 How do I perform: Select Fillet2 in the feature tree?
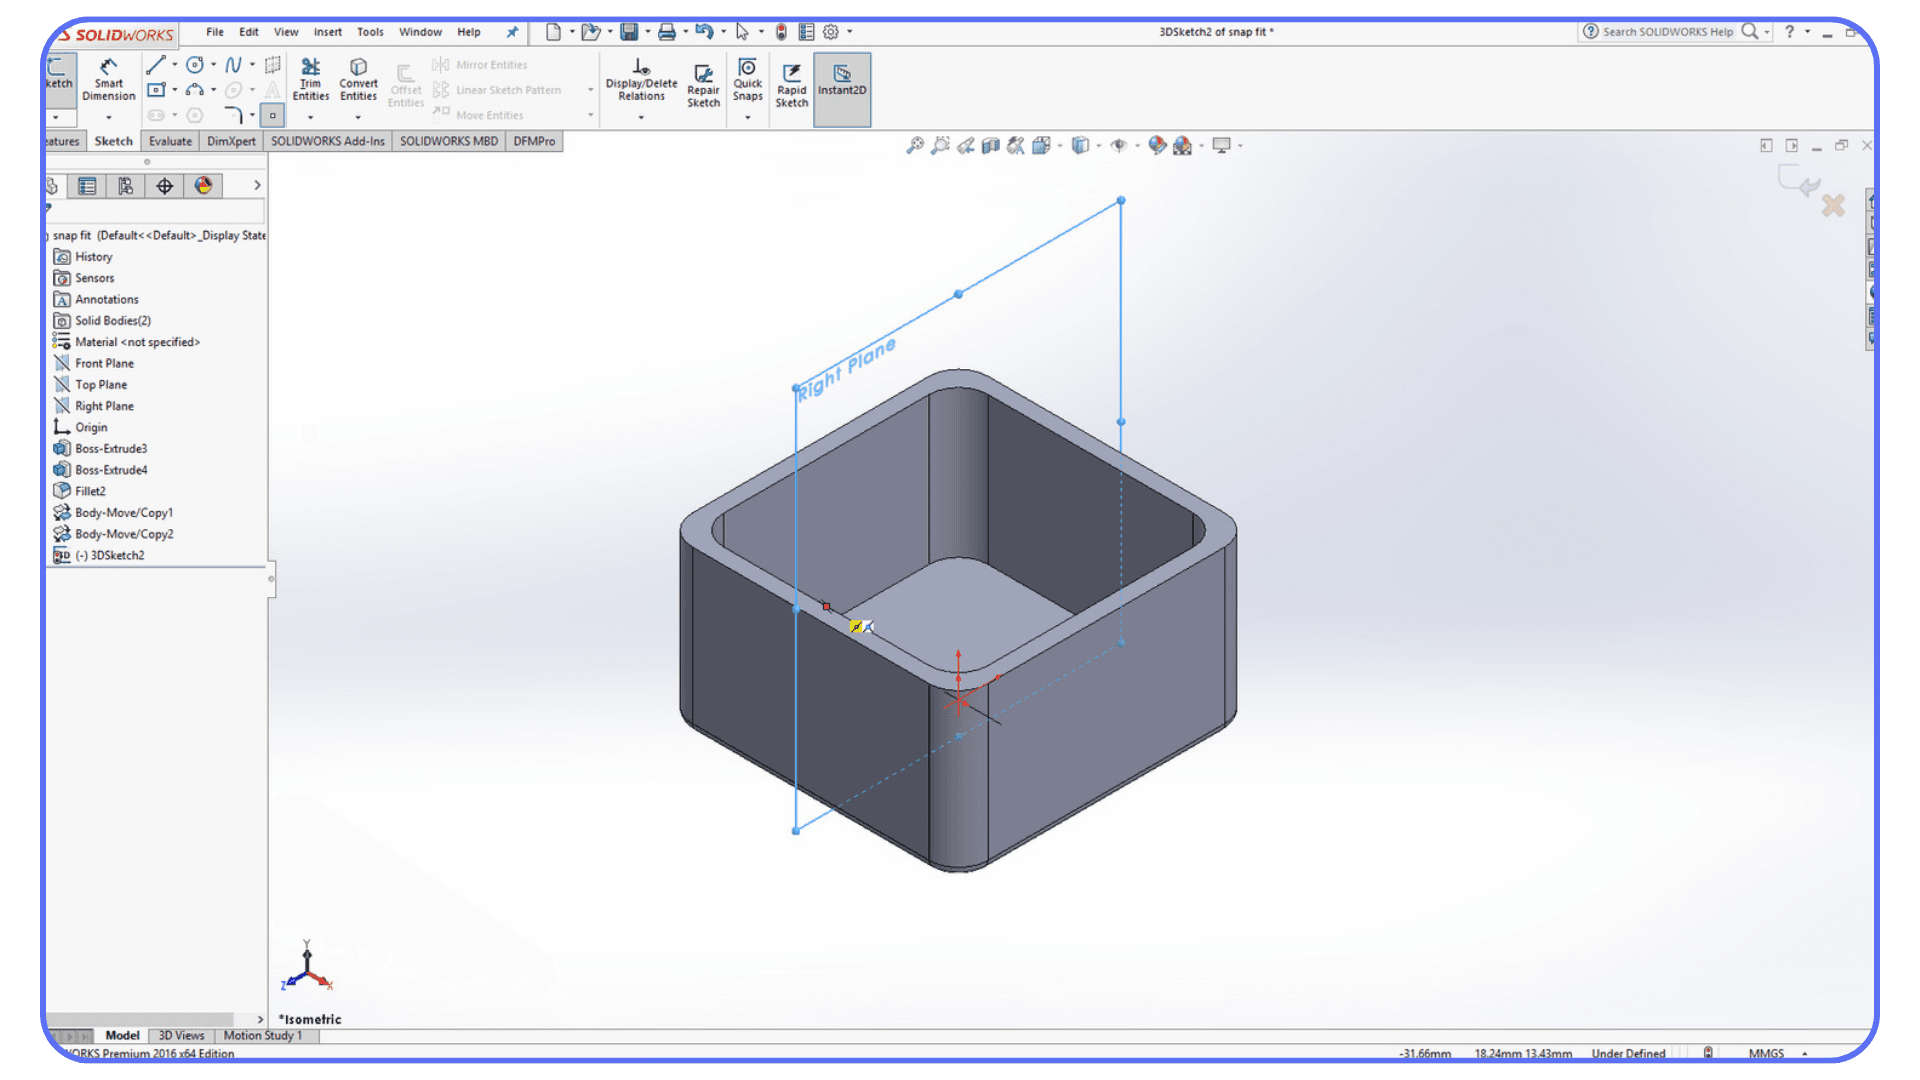pyautogui.click(x=90, y=490)
